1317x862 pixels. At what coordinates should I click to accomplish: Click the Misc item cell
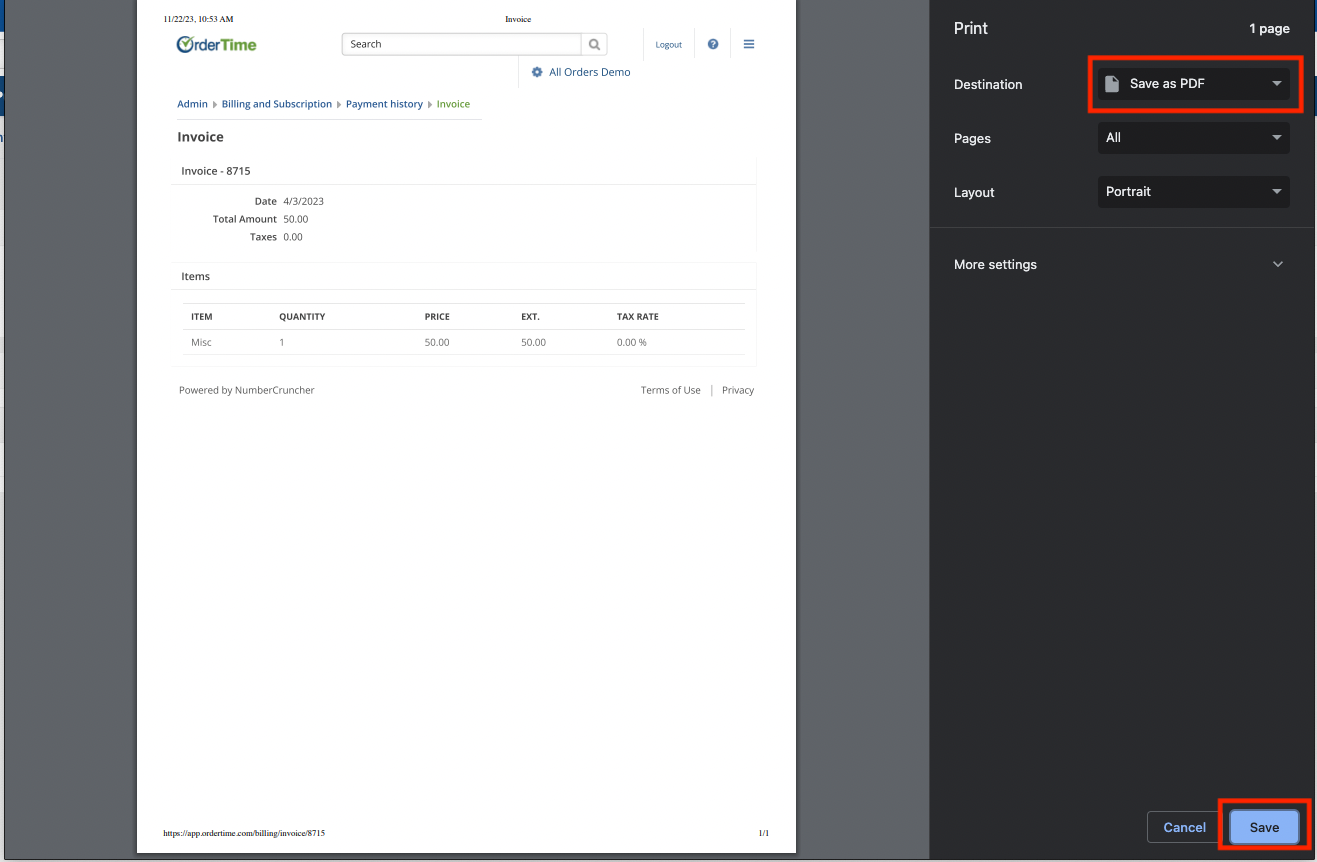click(x=202, y=342)
